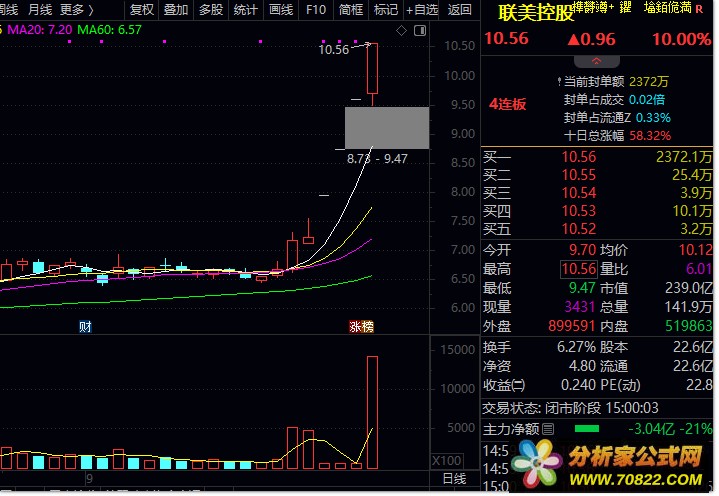Screen dimensions: 719x496
Task: Click the diamond marker icon in chart corner
Action: [x=401, y=31]
